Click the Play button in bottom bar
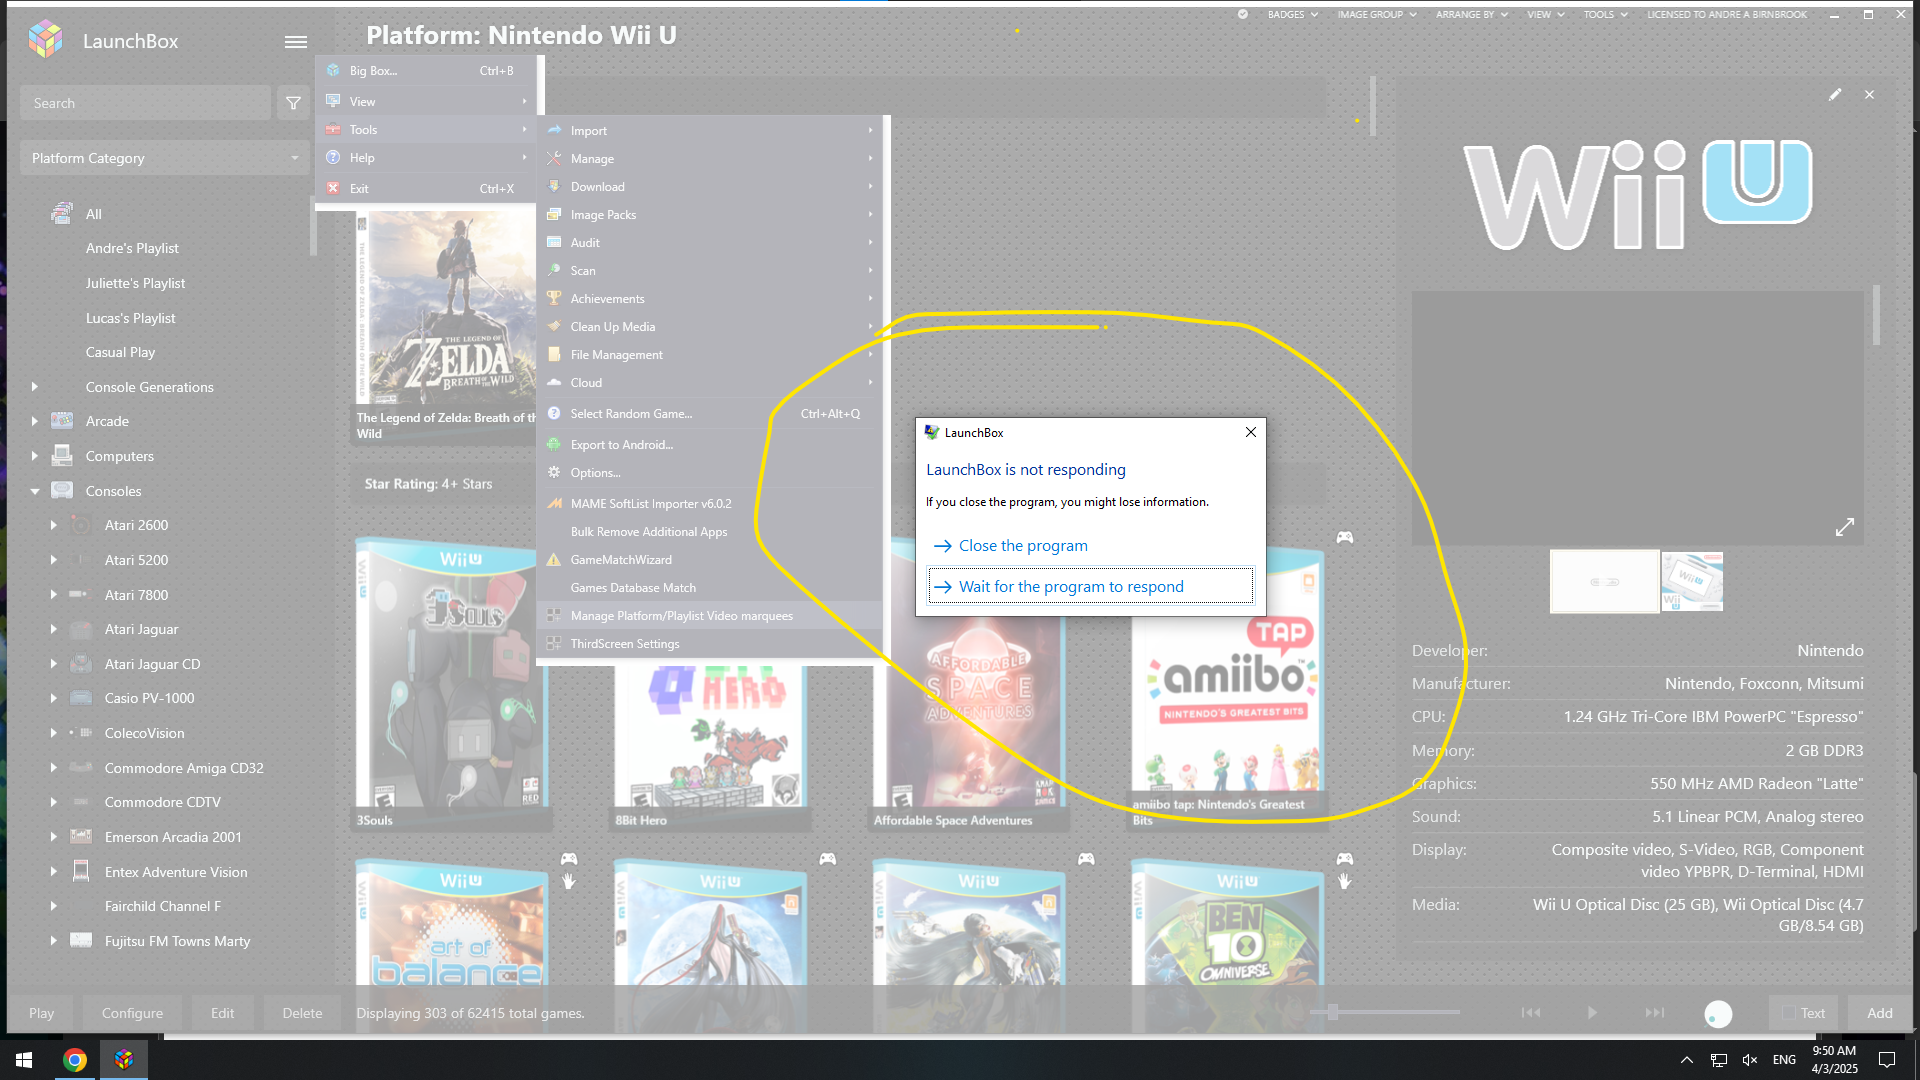The height and width of the screenshot is (1080, 1920). (41, 1013)
